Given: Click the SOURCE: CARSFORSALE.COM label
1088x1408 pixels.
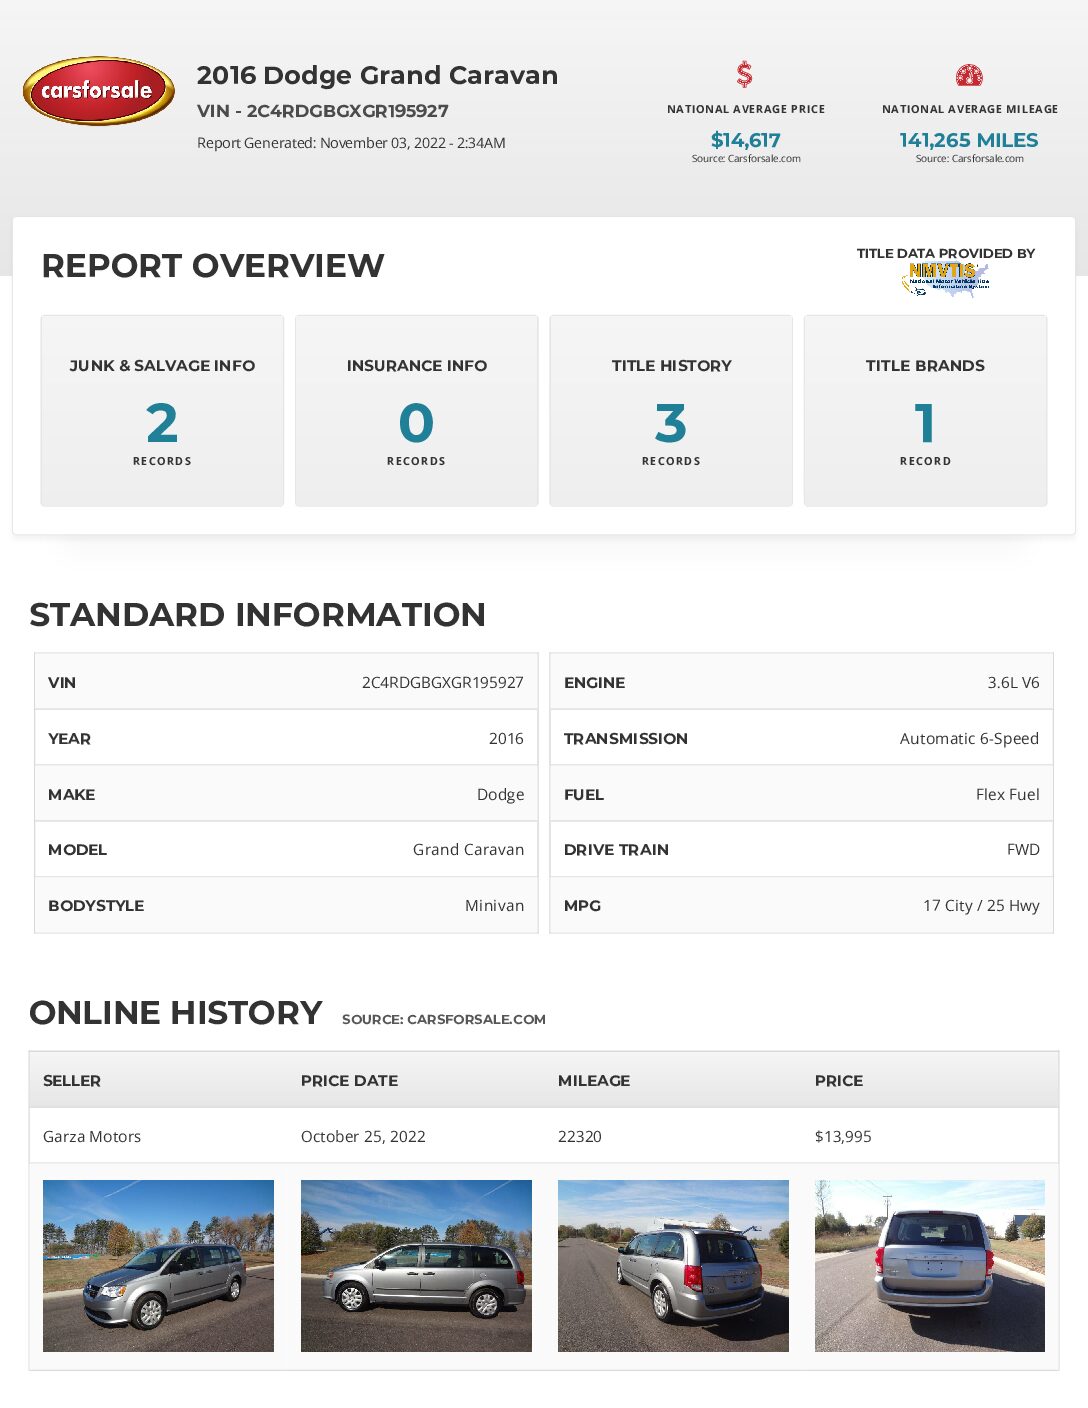Looking at the screenshot, I should (x=444, y=1019).
